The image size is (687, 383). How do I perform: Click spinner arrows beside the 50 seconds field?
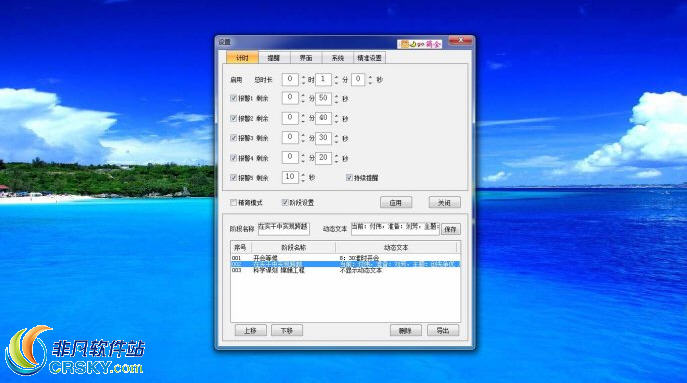(x=336, y=99)
